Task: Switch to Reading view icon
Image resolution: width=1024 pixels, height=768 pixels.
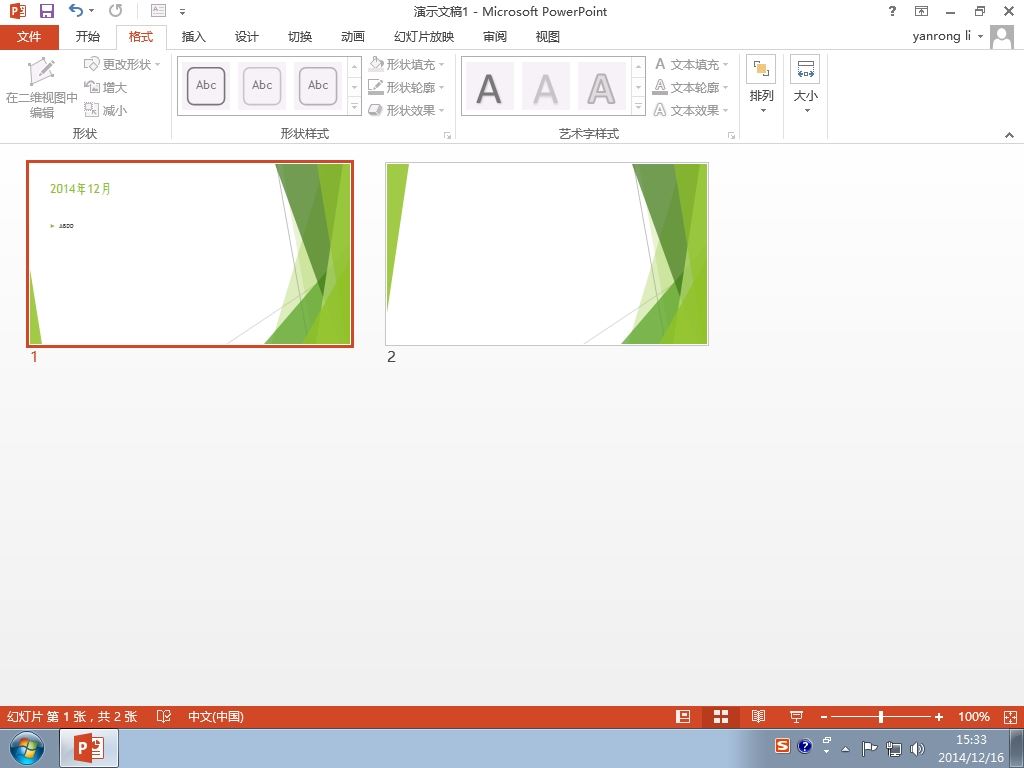Action: coord(758,716)
